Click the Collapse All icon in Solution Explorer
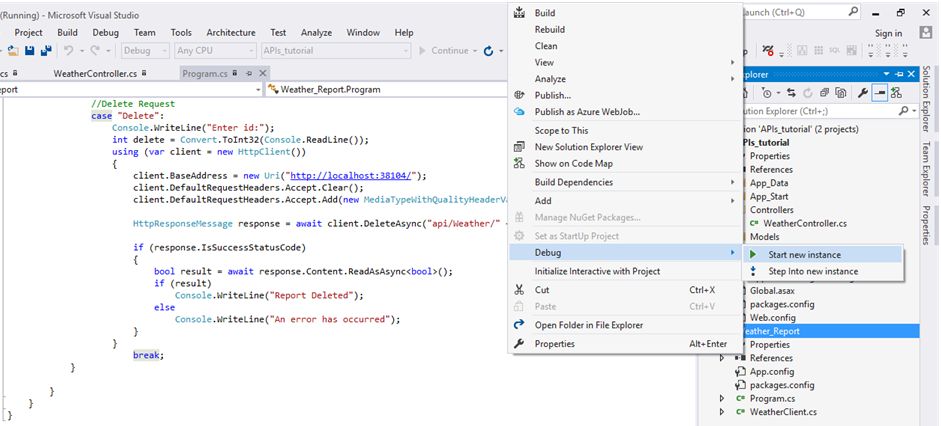This screenshot has height=426, width=941. pos(824,92)
